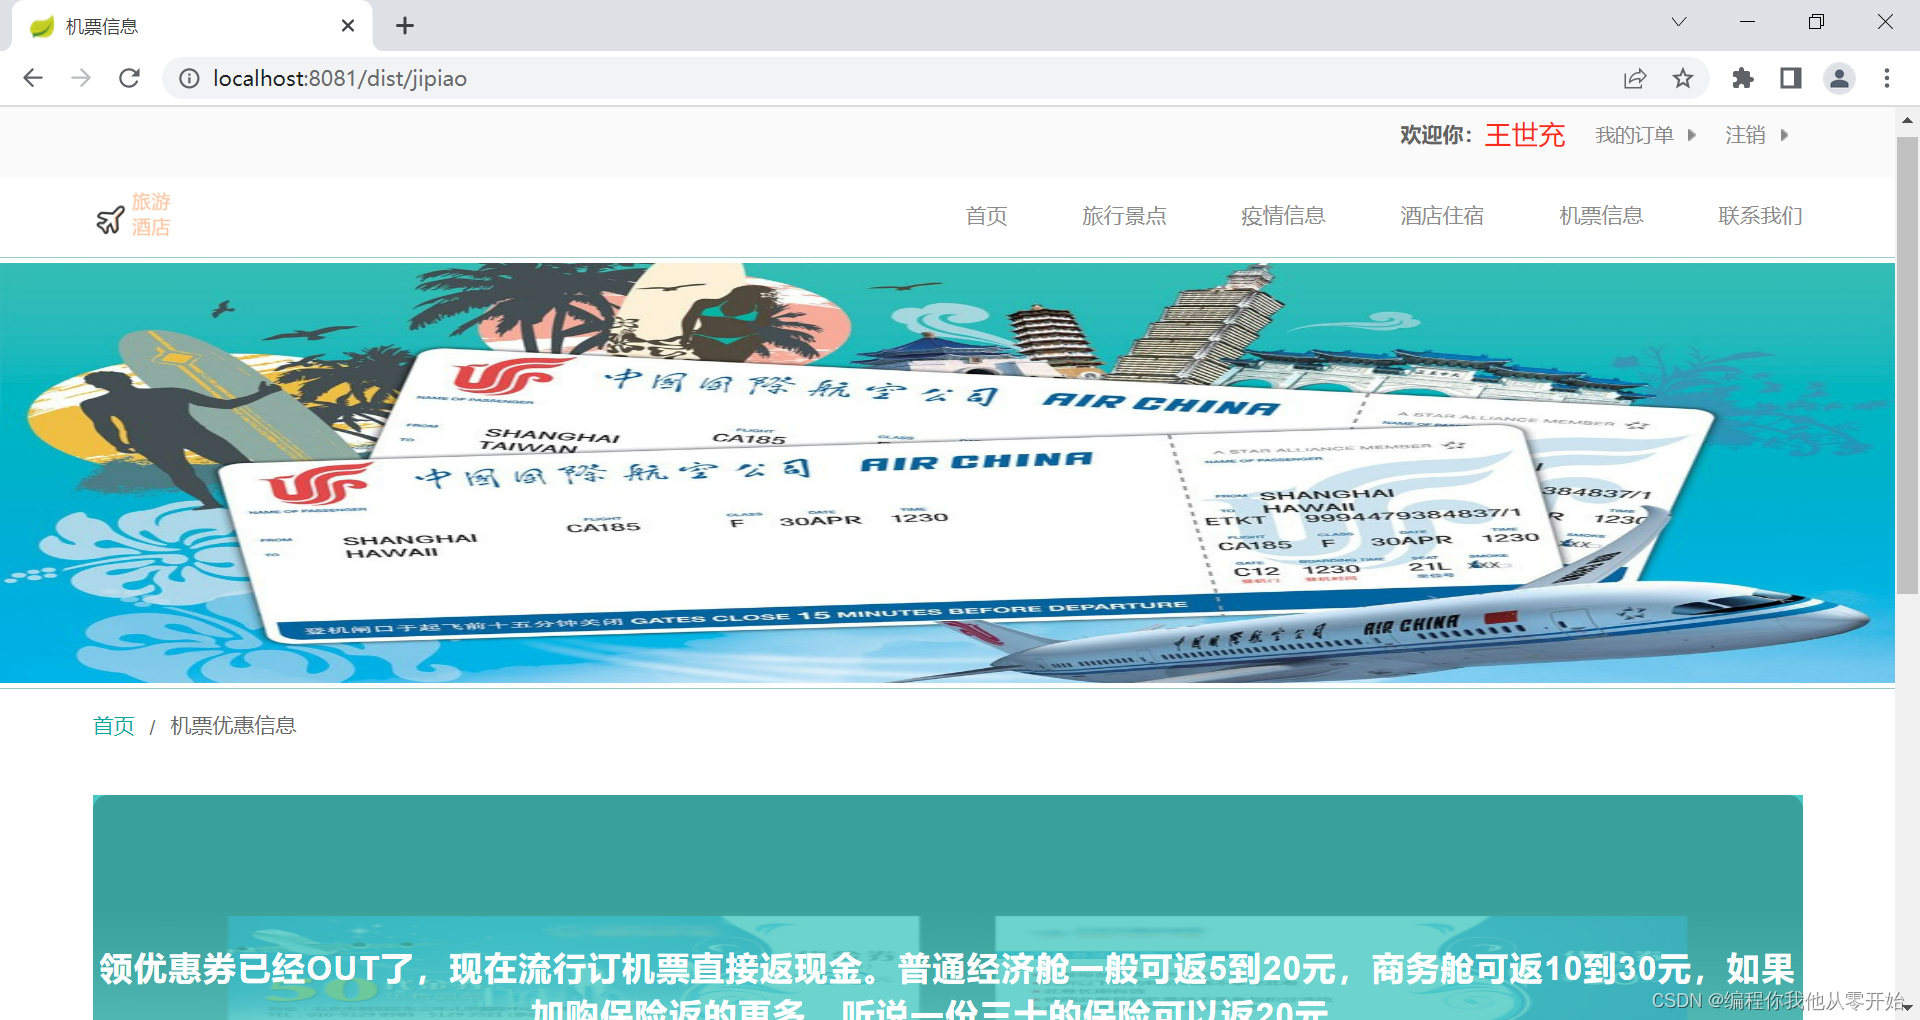Open the browser extensions puzzle icon
1920x1020 pixels.
[1742, 78]
